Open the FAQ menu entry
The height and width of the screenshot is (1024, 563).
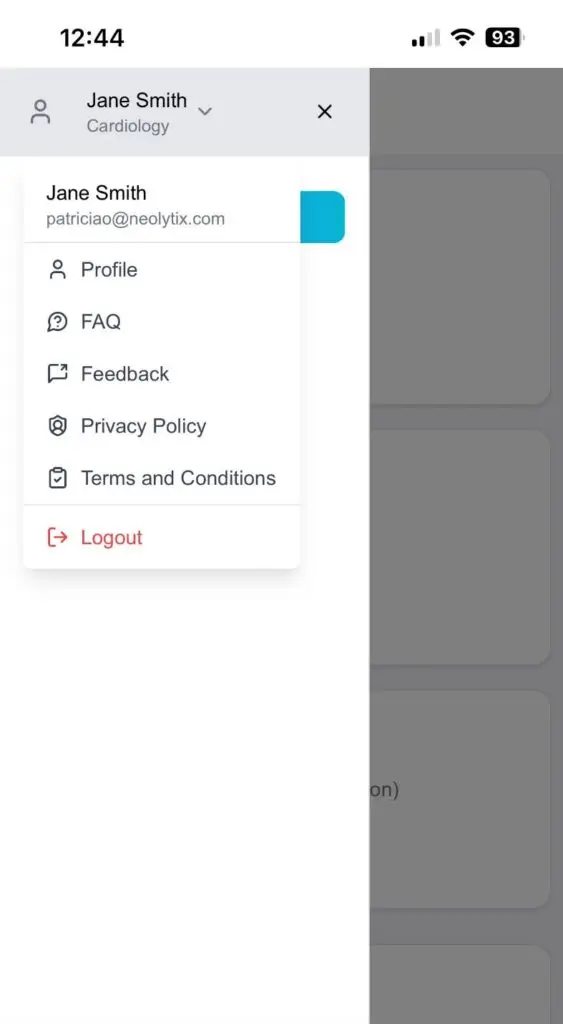click(162, 322)
